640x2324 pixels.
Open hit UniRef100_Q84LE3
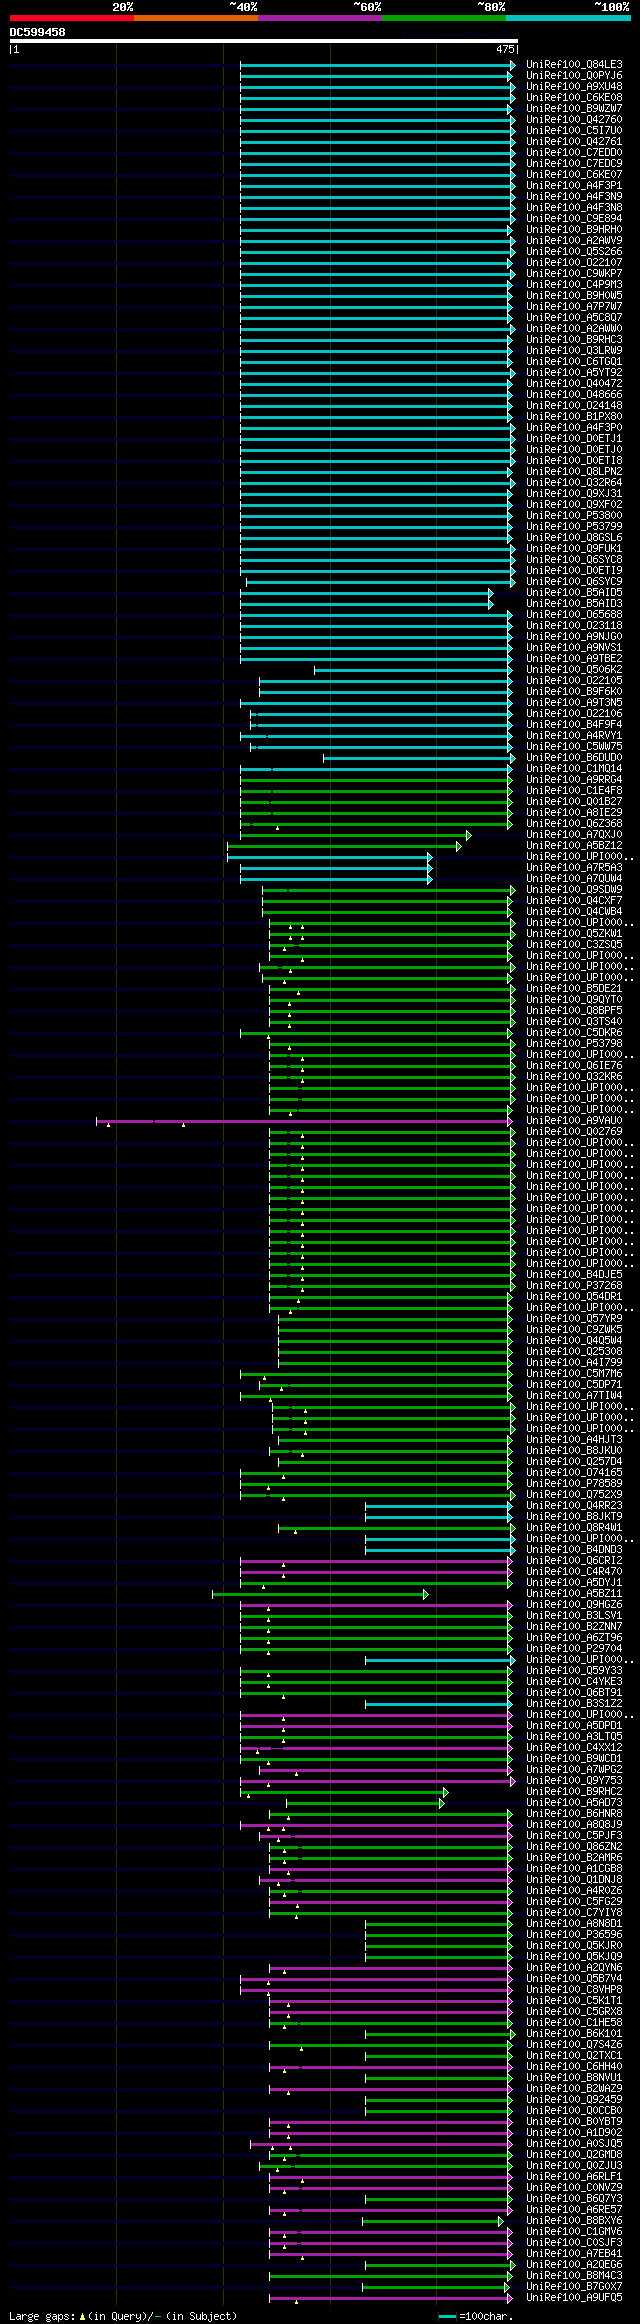point(574,65)
